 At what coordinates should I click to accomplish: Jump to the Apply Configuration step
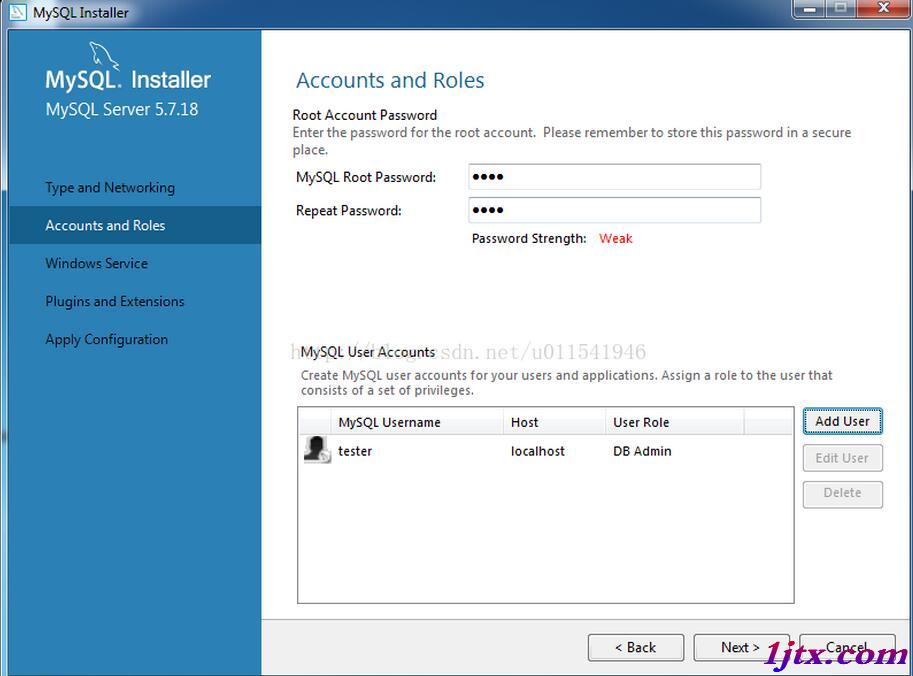pos(107,339)
